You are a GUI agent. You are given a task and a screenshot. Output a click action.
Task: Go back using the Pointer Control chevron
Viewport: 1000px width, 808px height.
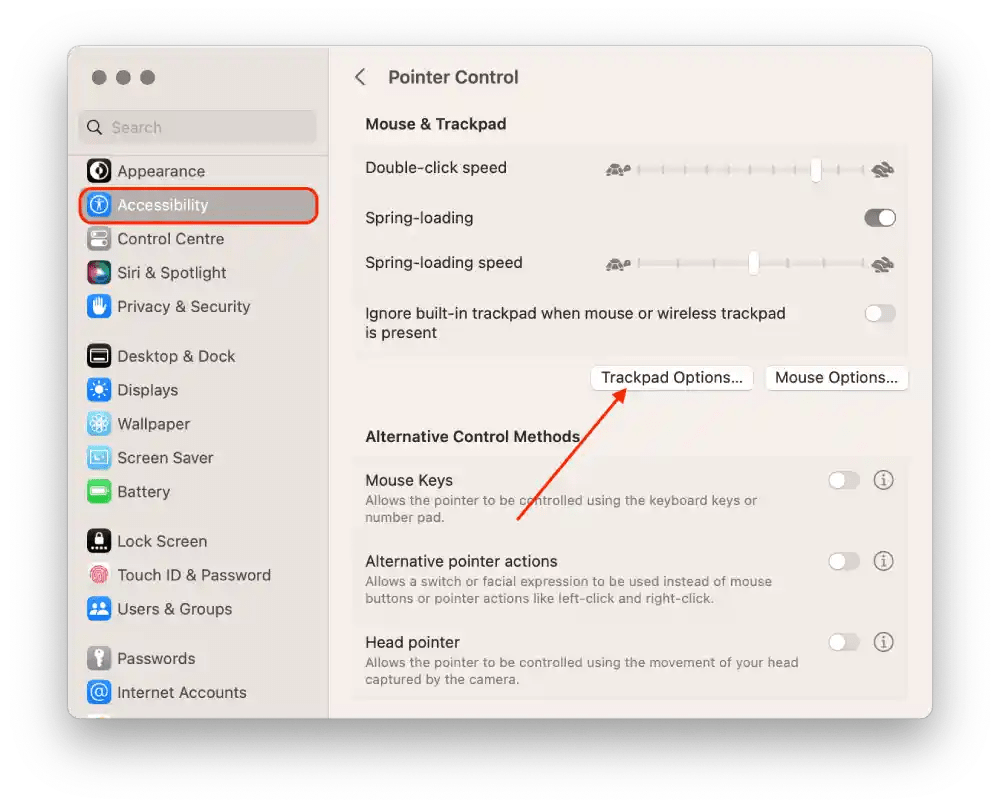(x=360, y=77)
